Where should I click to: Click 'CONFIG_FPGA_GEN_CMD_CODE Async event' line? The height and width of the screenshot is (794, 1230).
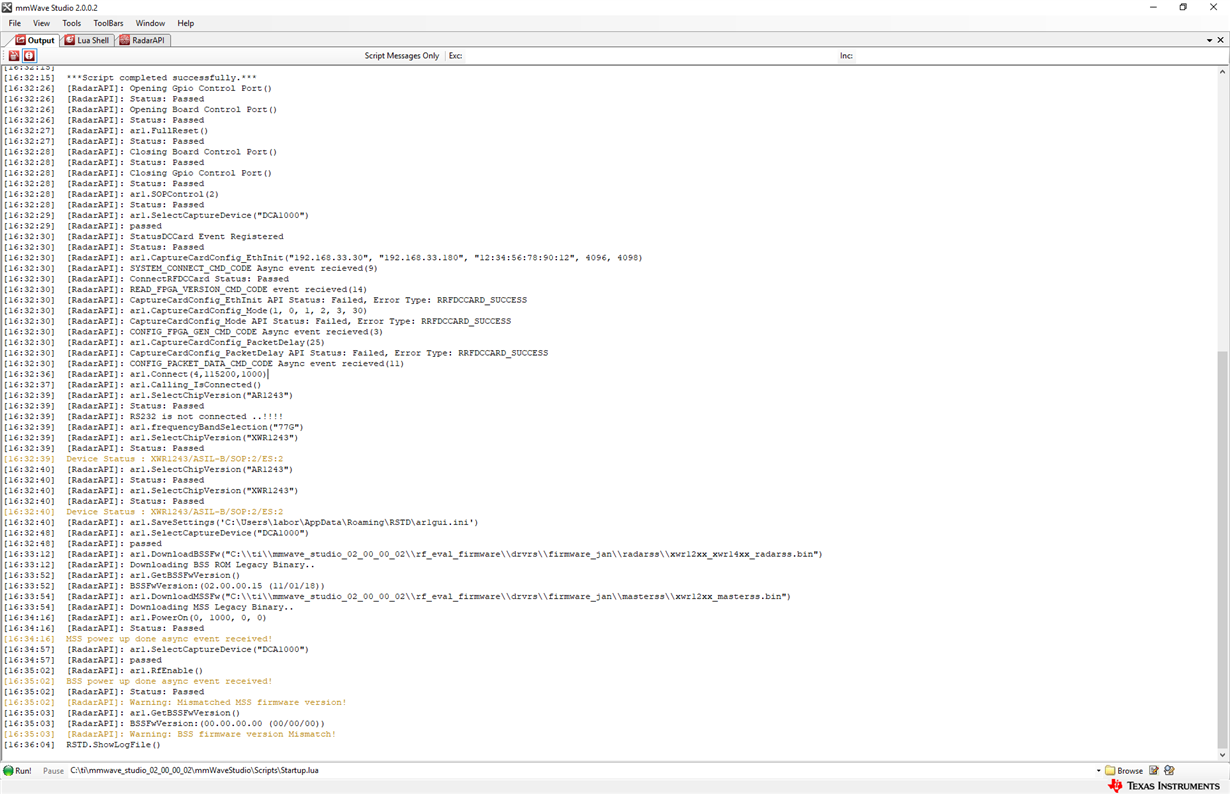point(256,332)
